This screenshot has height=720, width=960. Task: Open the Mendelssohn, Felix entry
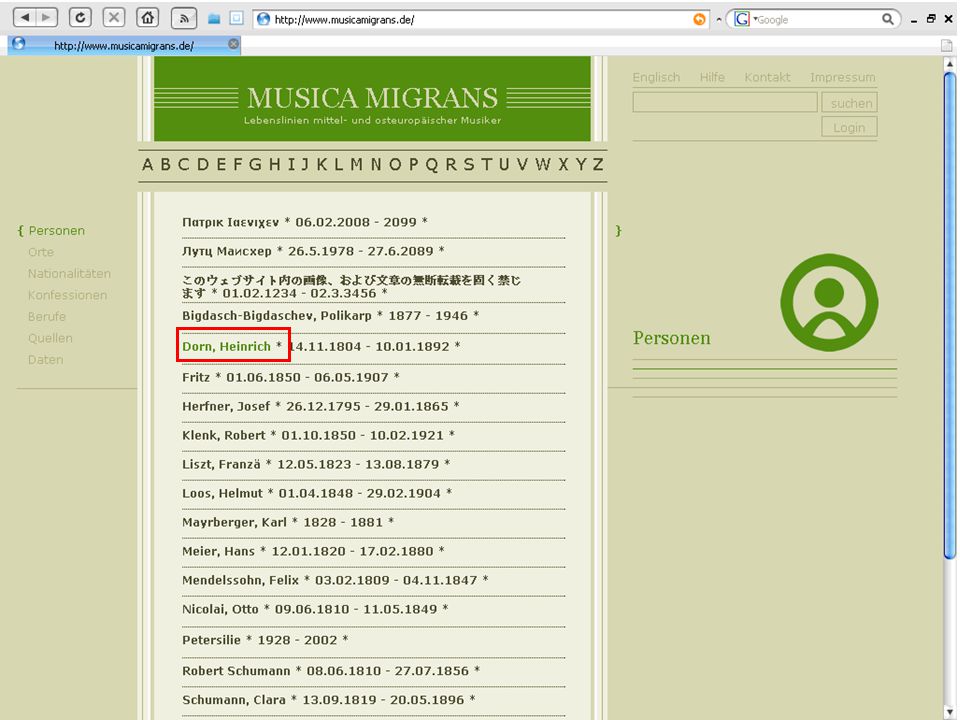(x=240, y=580)
